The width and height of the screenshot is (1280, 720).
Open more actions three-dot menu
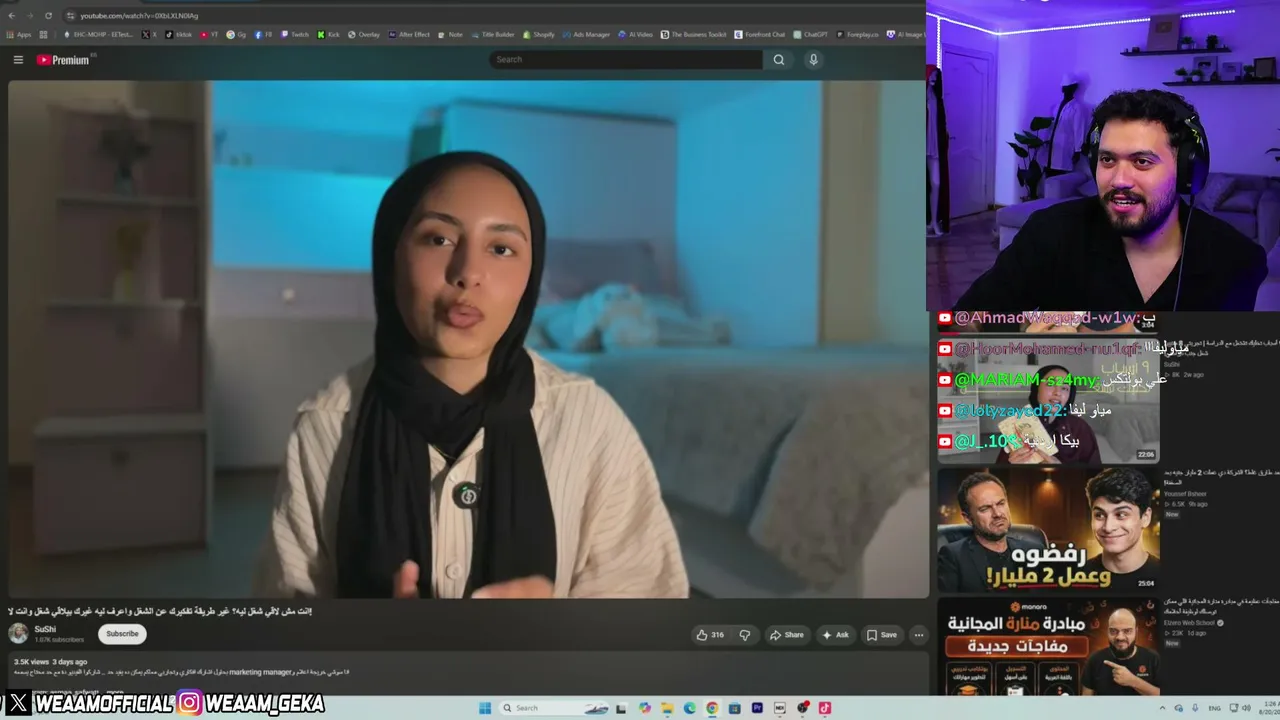click(x=919, y=635)
